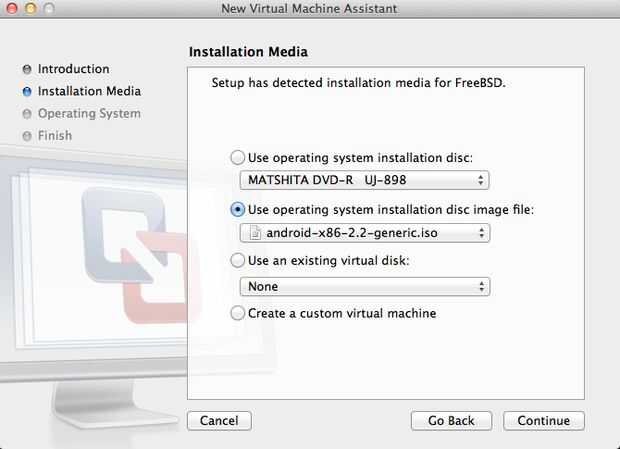Go to the Introduction step in sidebar
Screen dimensions: 620x449
pyautogui.click(x=73, y=70)
